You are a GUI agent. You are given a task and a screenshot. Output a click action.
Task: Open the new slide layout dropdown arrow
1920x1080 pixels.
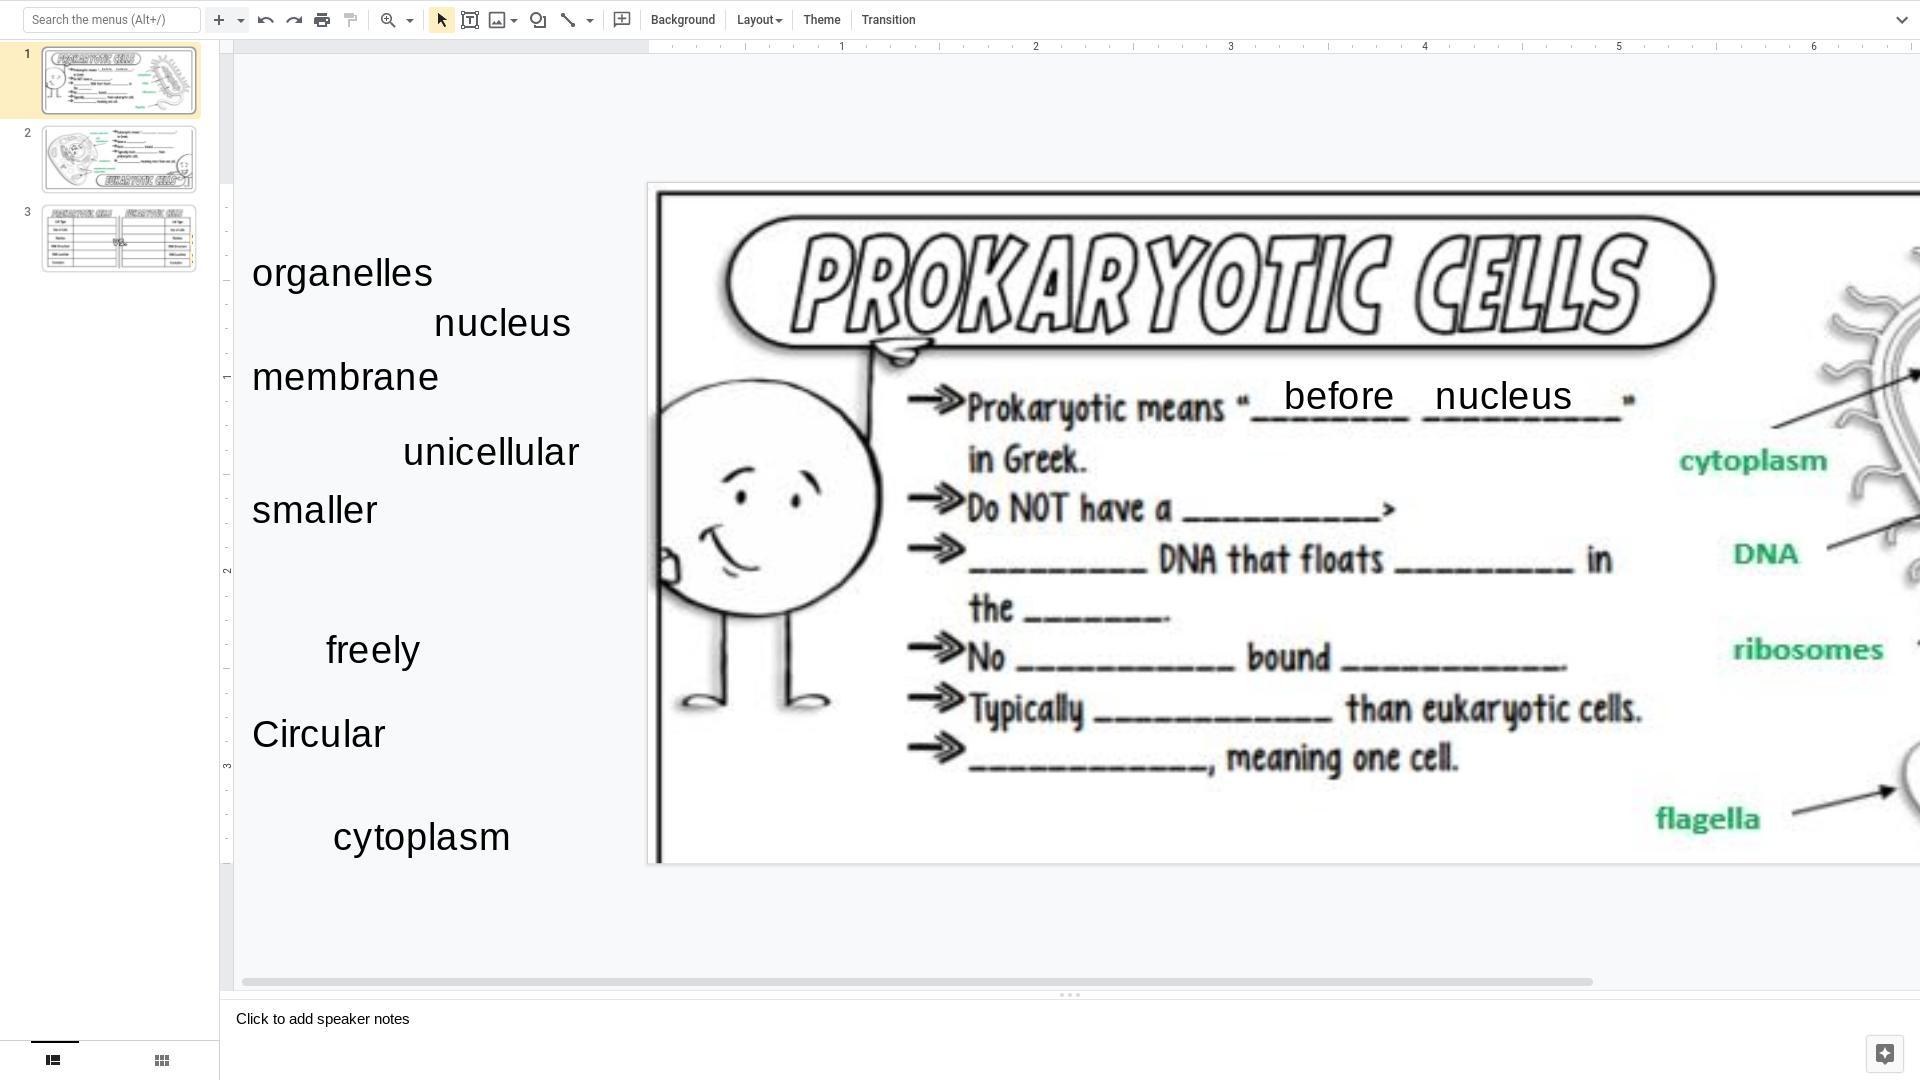point(240,20)
